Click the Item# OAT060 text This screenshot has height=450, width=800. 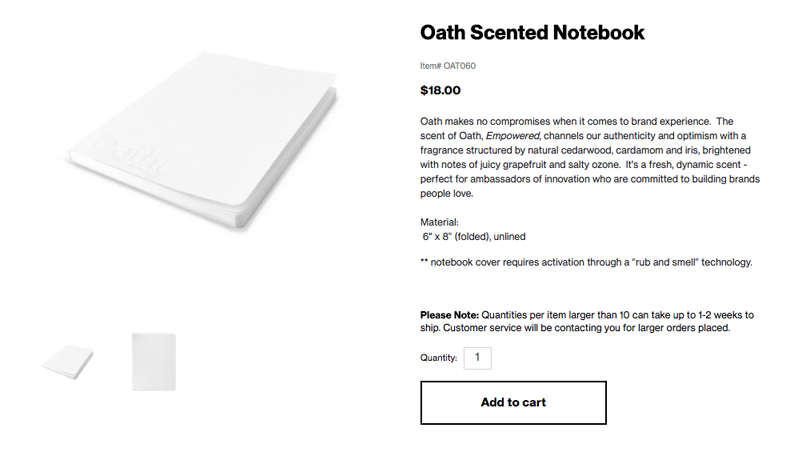[448, 66]
